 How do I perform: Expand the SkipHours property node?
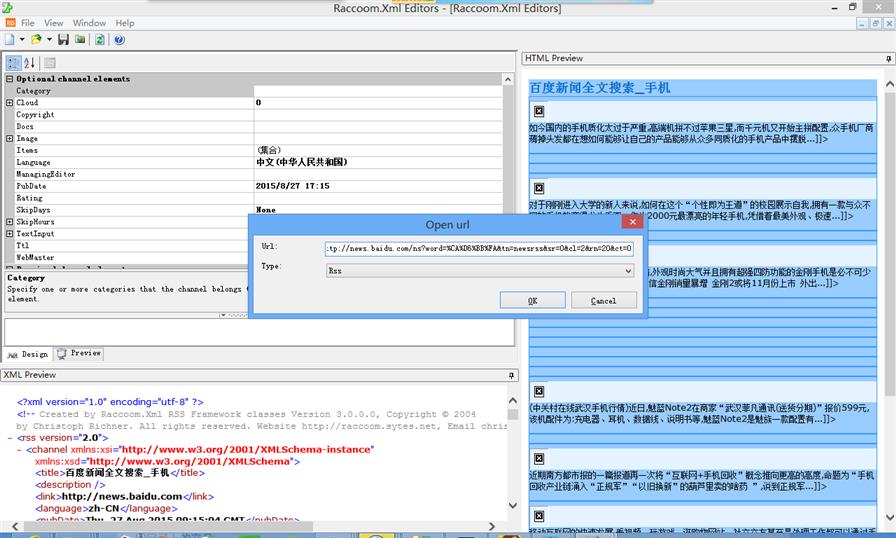click(x=10, y=222)
